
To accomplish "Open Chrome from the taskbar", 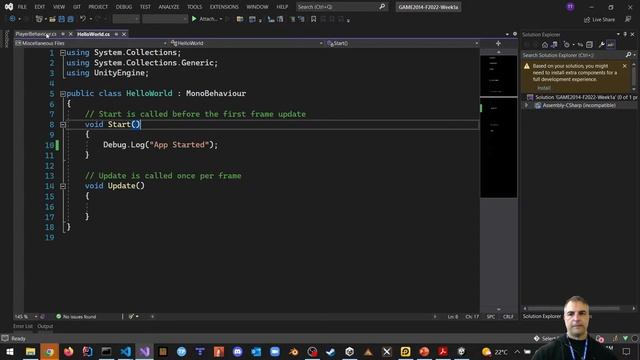I will pos(49,351).
